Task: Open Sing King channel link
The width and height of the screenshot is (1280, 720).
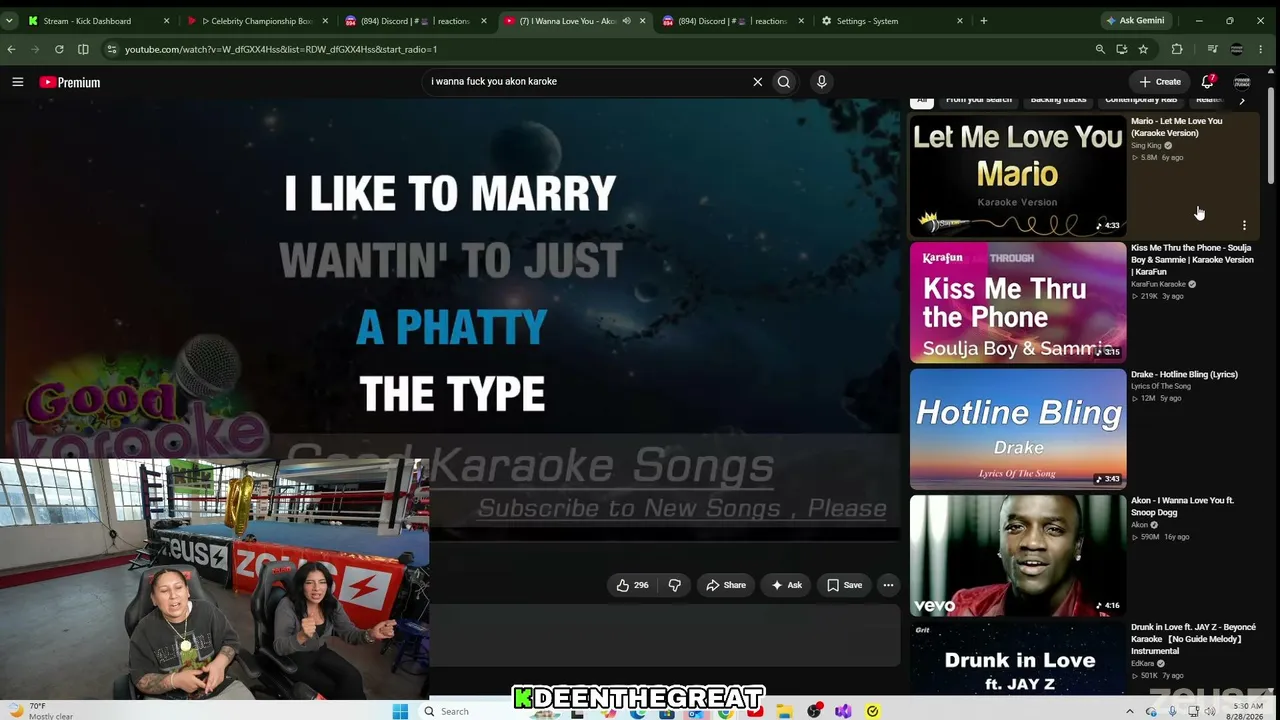Action: point(1146,146)
